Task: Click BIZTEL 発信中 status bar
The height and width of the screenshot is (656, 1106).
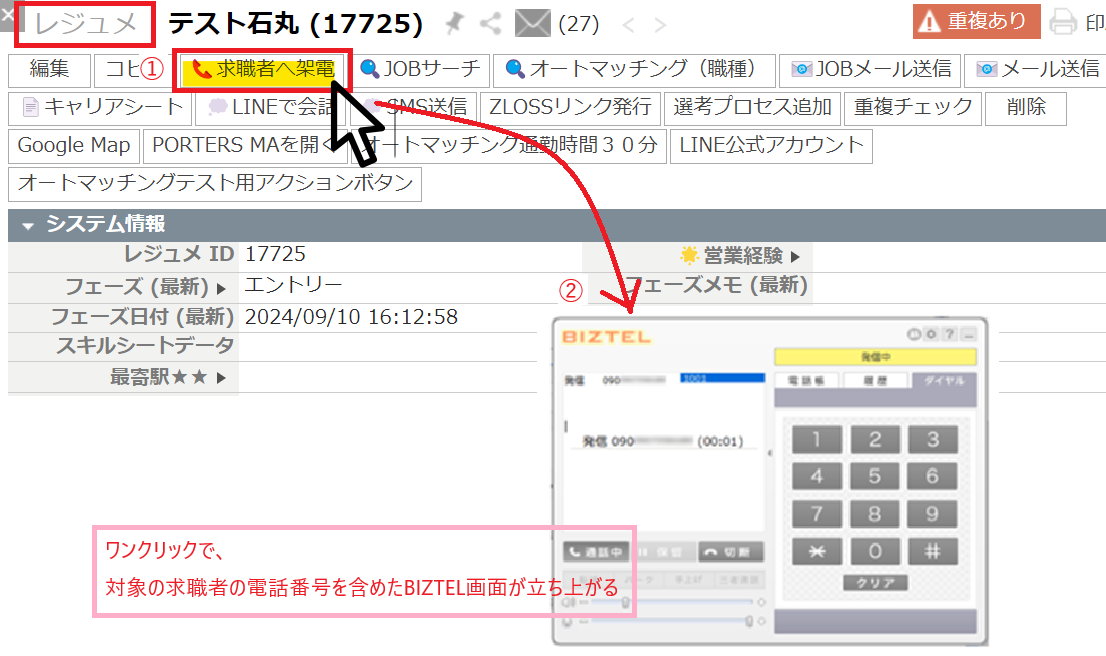Action: click(875, 357)
